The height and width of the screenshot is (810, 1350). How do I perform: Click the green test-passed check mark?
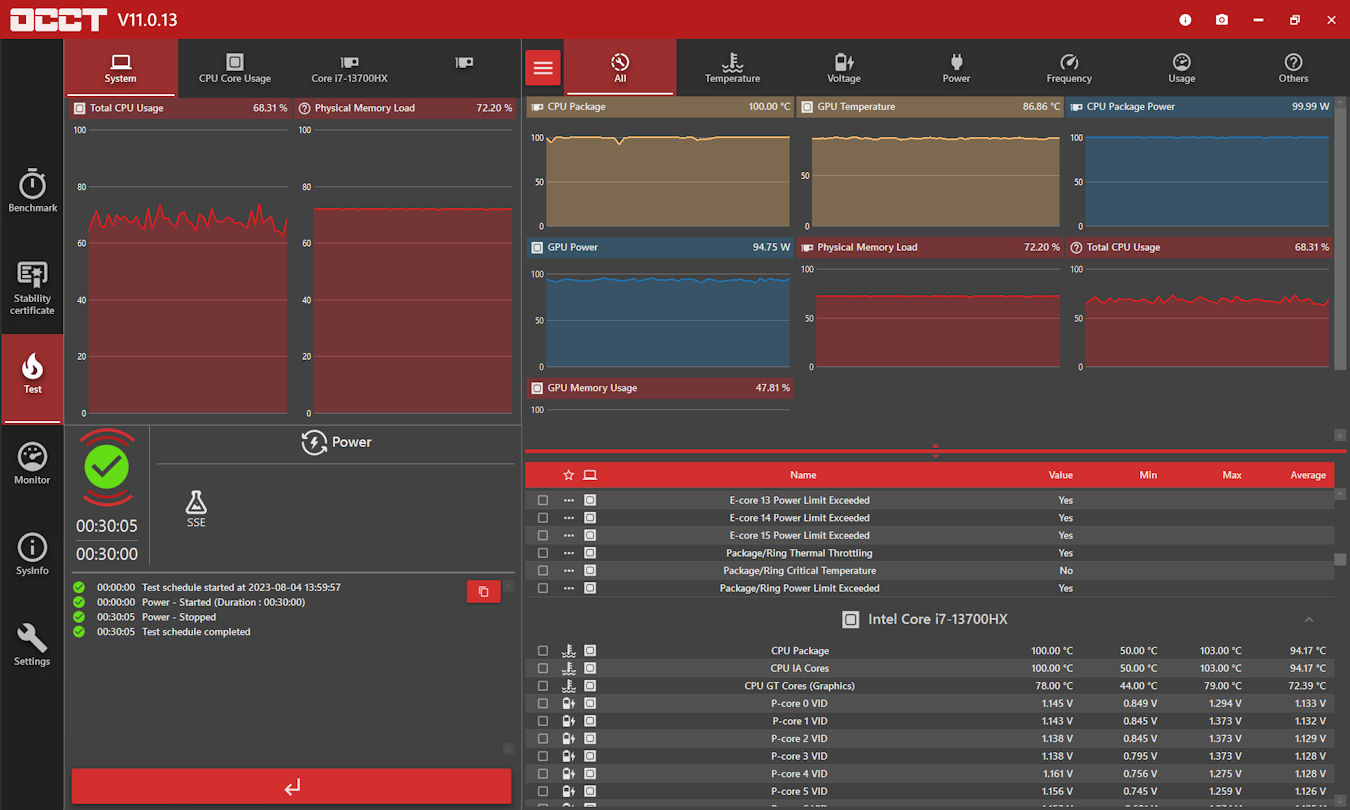point(108,465)
